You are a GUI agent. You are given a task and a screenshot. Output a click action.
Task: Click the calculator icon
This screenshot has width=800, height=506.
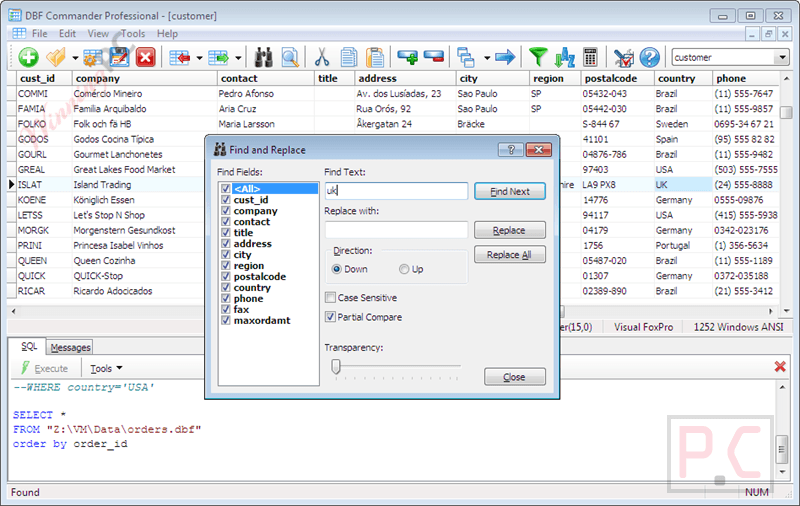pos(590,58)
